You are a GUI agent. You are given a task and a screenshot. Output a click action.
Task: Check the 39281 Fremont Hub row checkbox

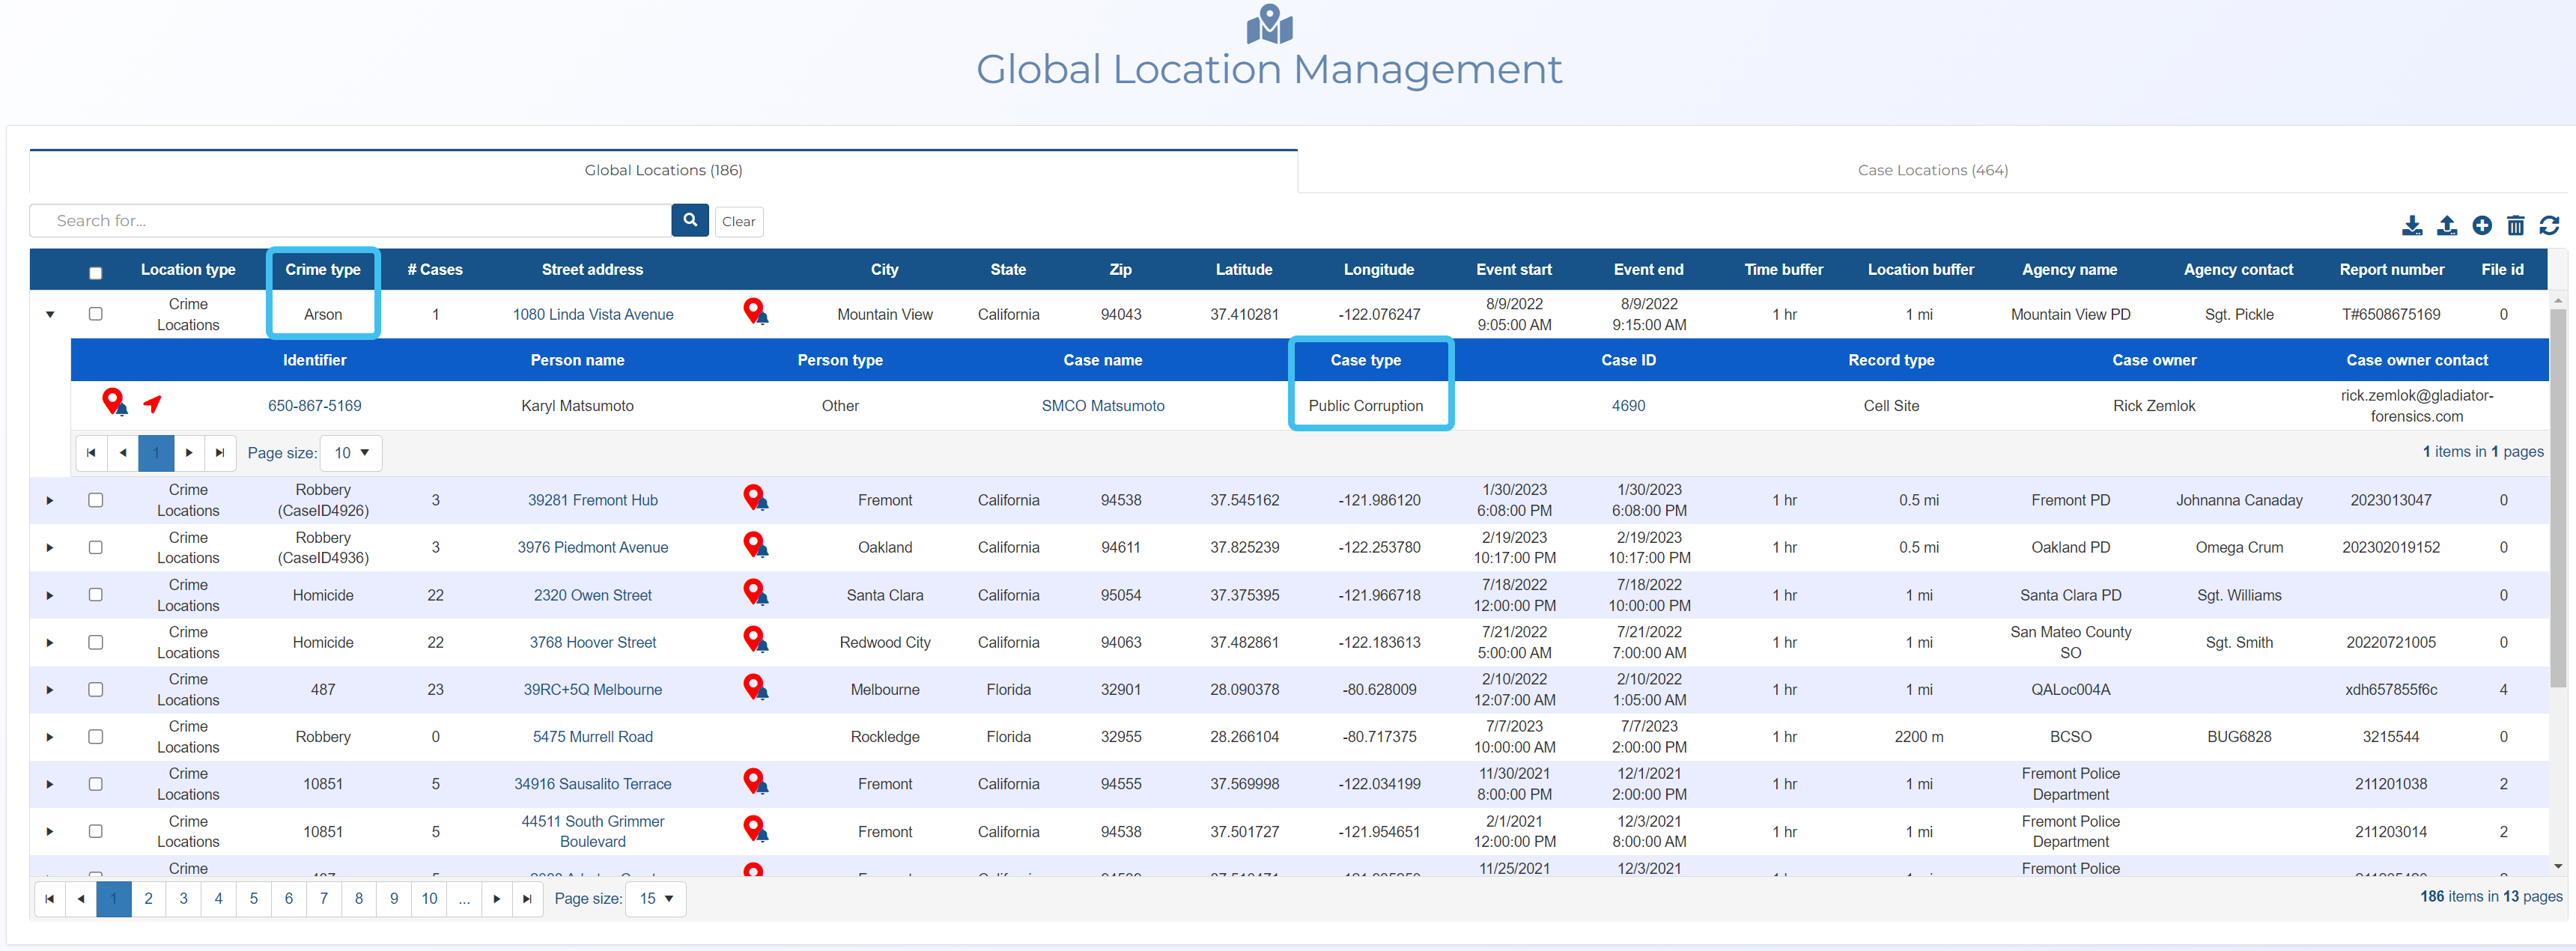pyautogui.click(x=96, y=500)
